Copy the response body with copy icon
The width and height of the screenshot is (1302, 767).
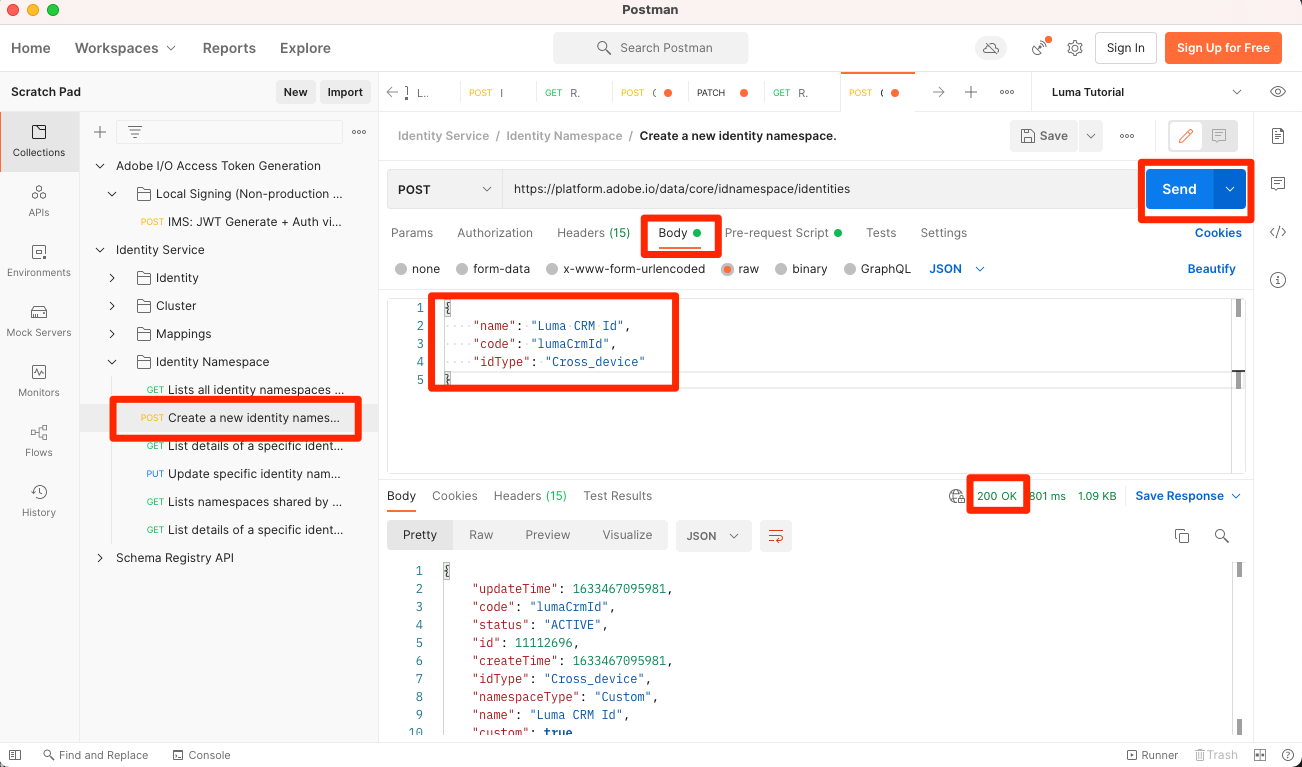tap(1182, 536)
